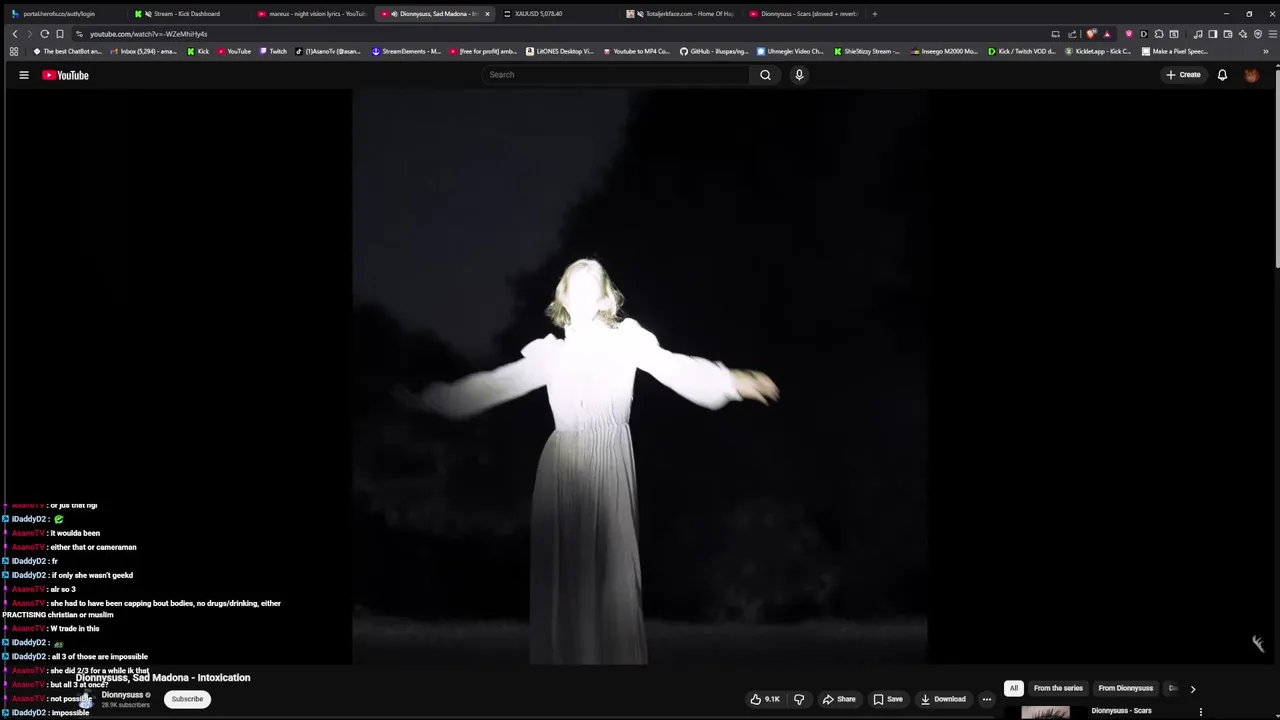Subscribe to the Dionnysuss channel
Viewport: 1280px width, 720px height.
pos(187,699)
